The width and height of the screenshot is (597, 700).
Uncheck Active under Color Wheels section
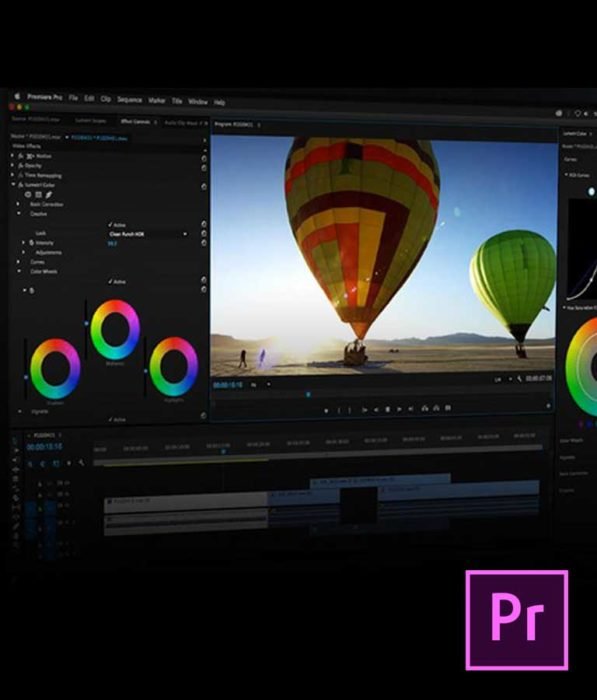(x=110, y=282)
